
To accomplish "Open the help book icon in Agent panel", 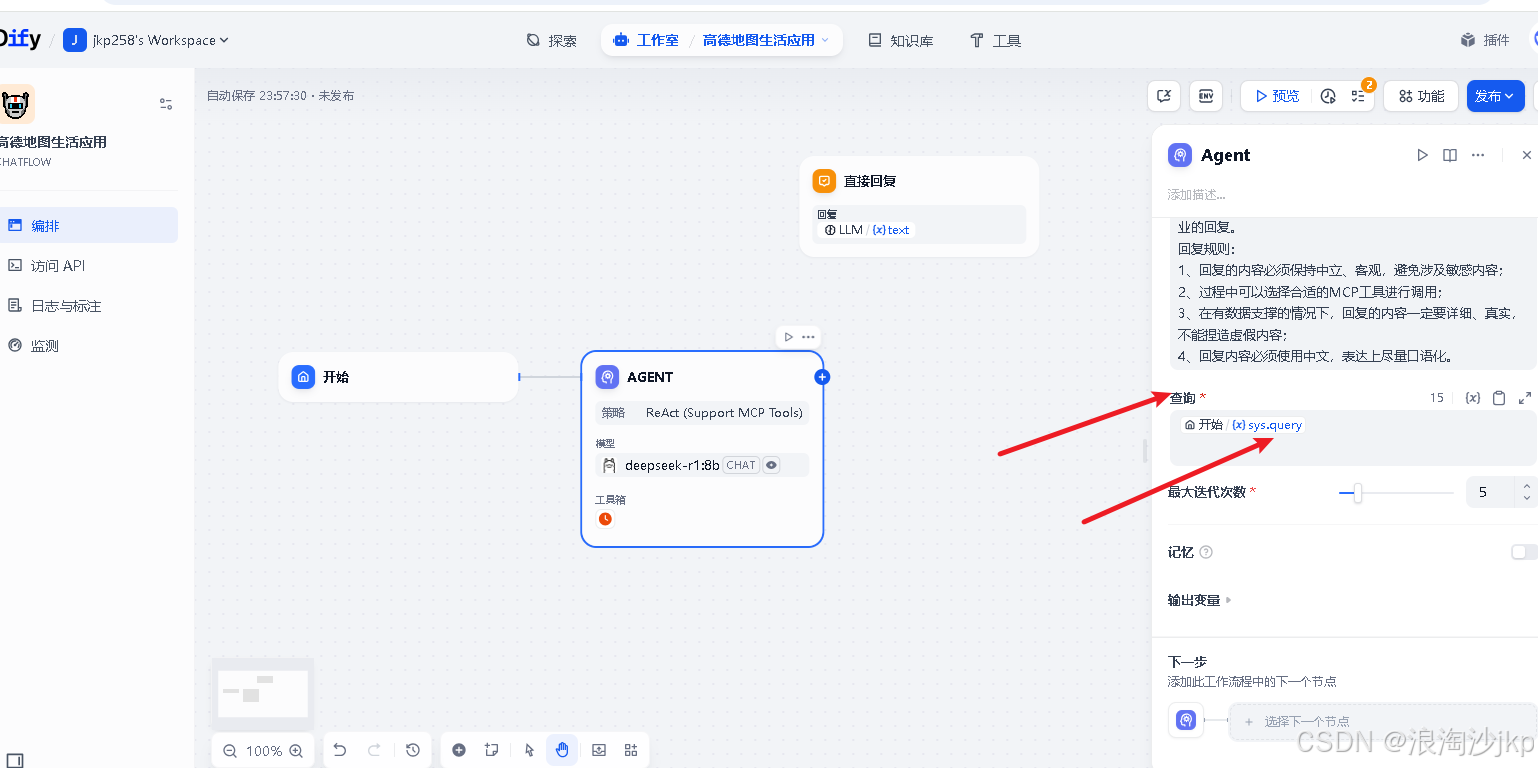I will [x=1450, y=155].
